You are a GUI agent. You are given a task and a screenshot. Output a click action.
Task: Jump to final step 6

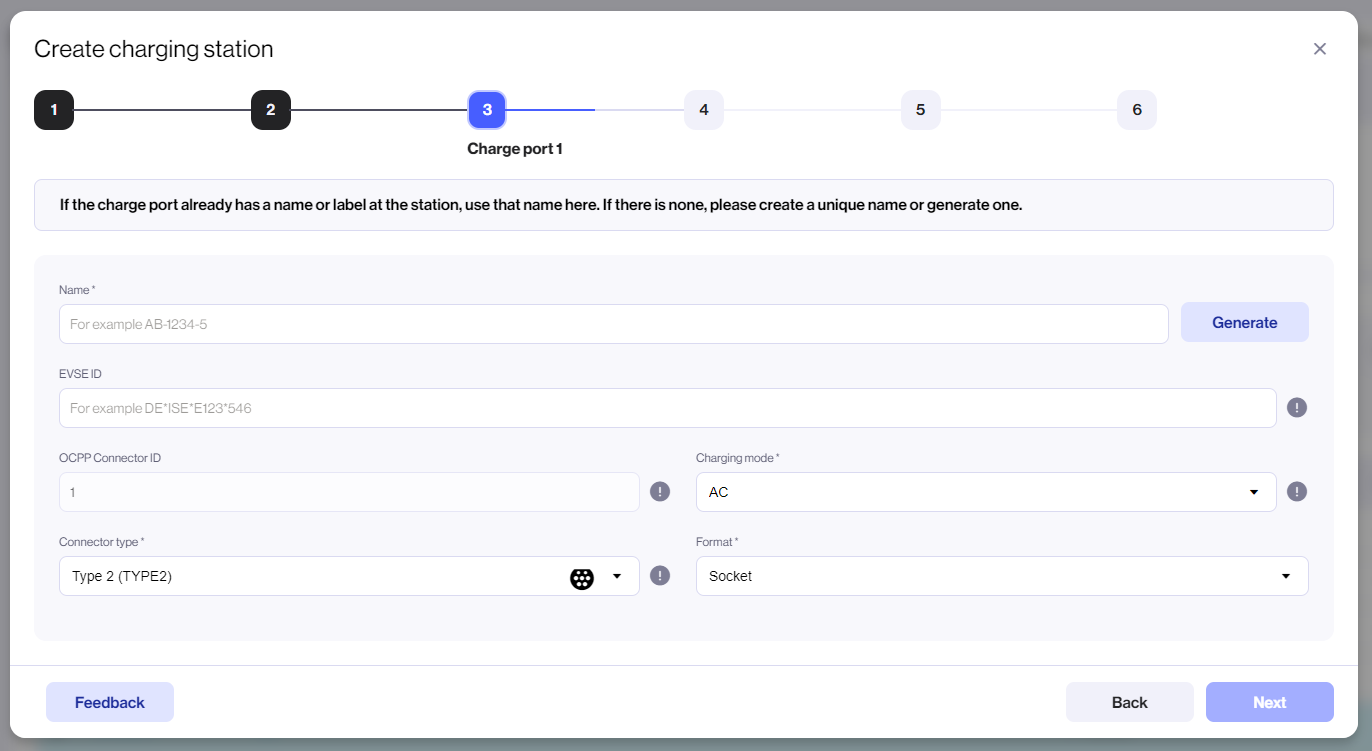click(x=1137, y=110)
